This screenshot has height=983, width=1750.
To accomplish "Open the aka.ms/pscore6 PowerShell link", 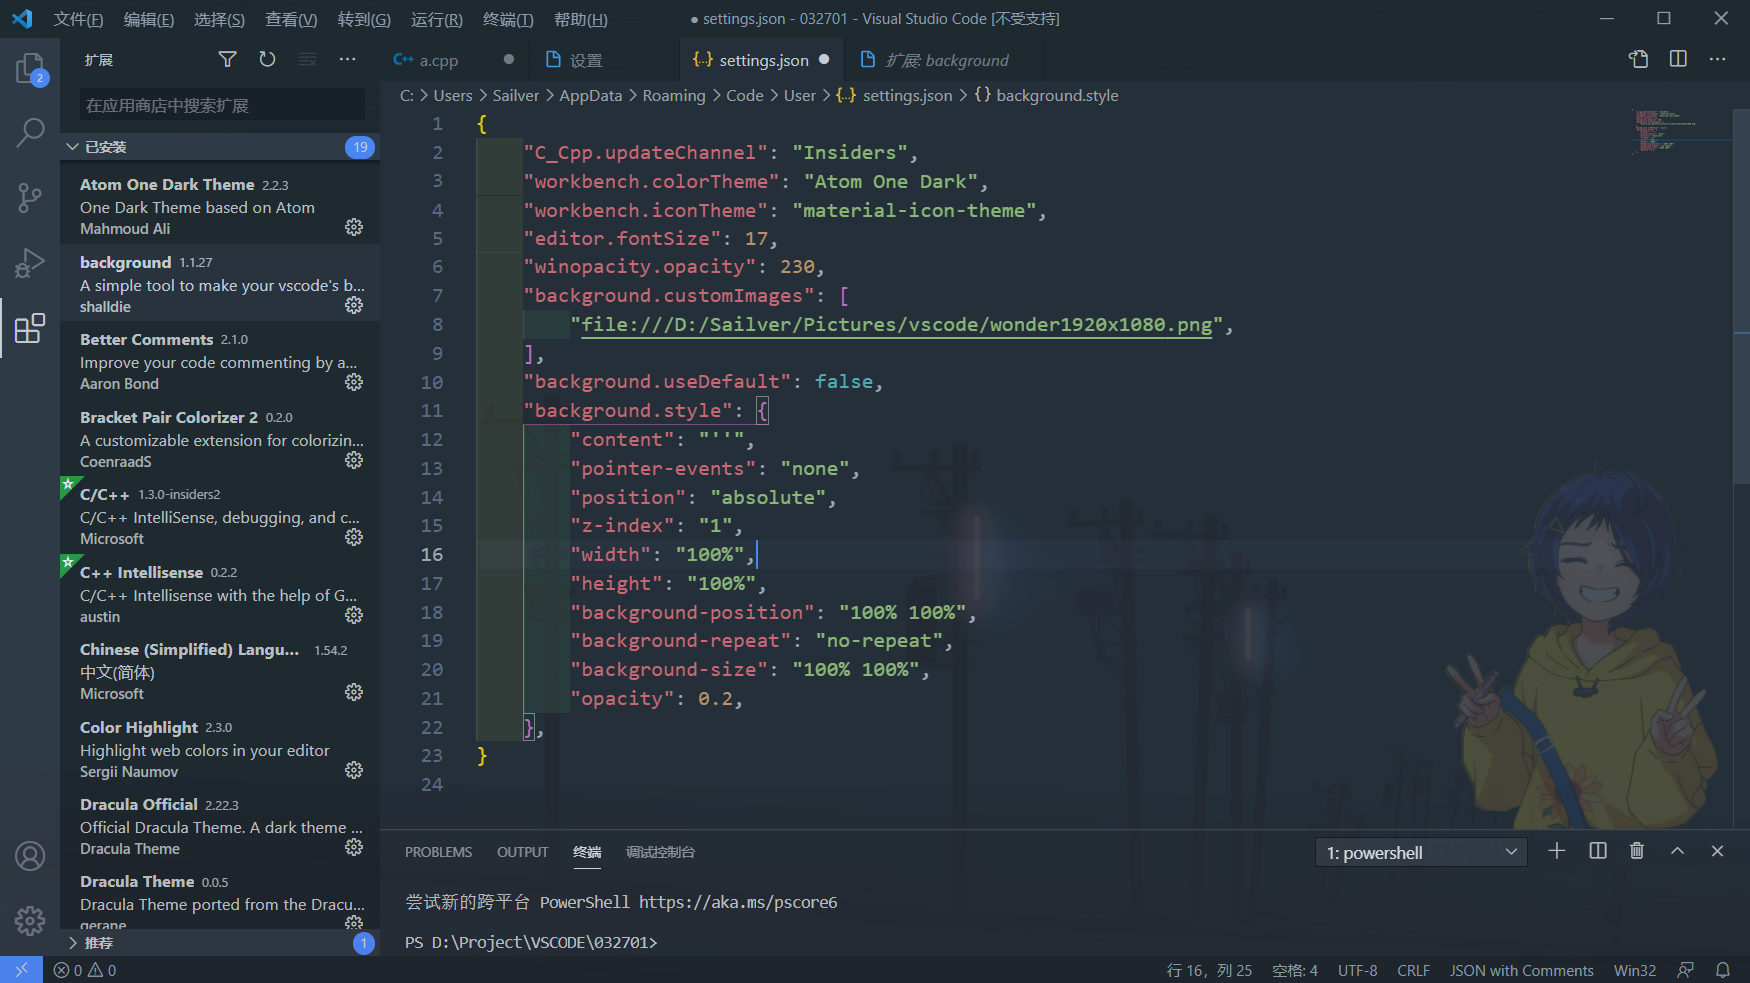I will point(738,902).
